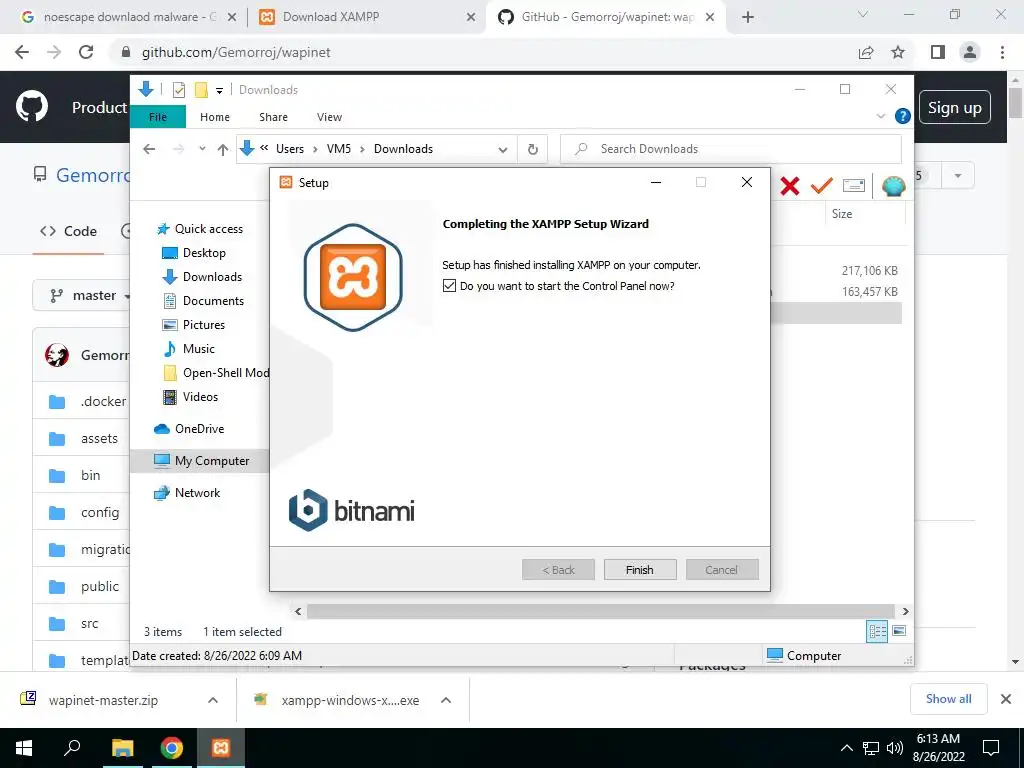Image resolution: width=1024 pixels, height=768 pixels.
Task: Expand the Explorer ribbon with chevron
Action: click(880, 116)
